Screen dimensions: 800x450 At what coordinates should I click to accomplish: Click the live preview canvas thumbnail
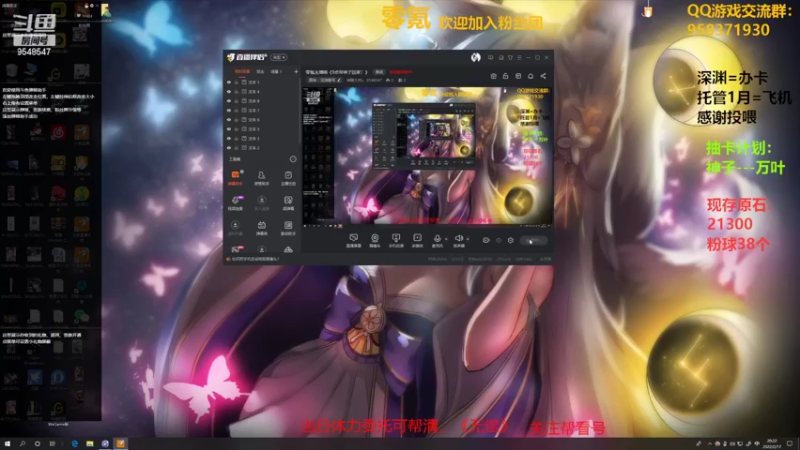point(428,156)
